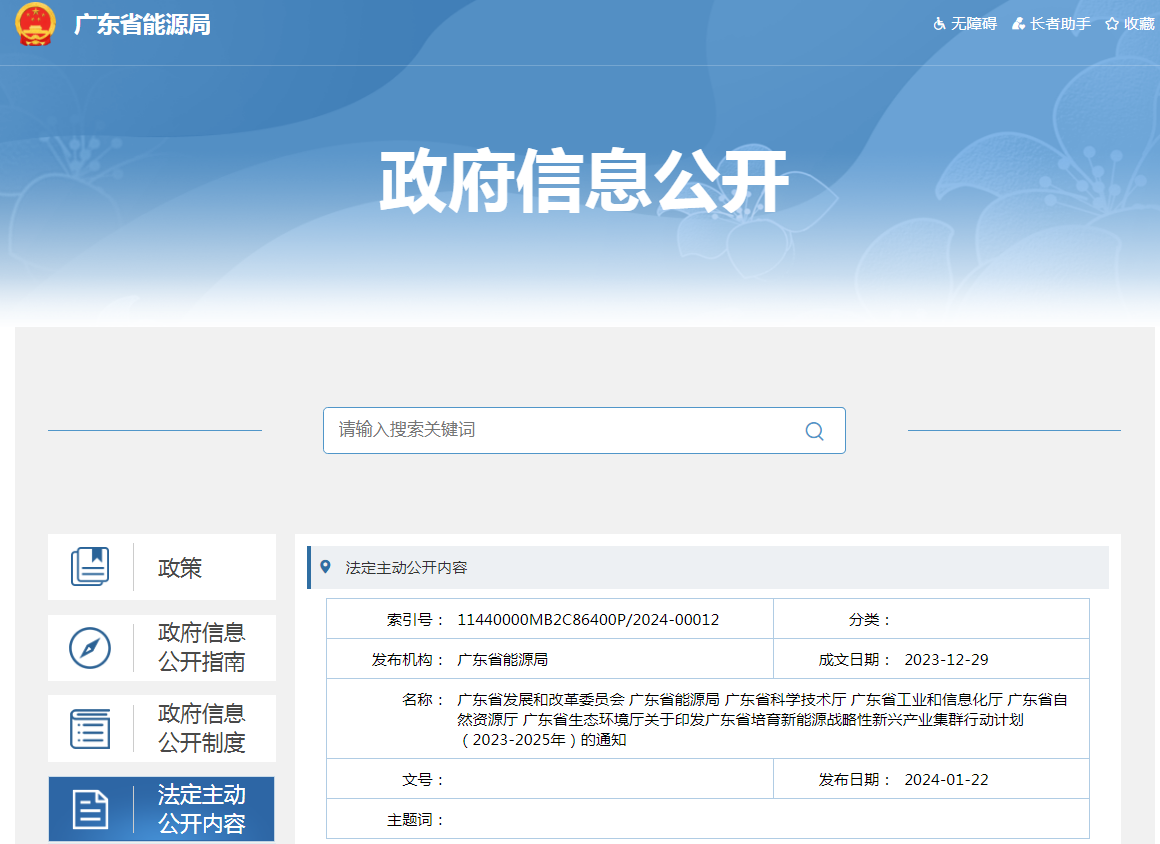The image size is (1160, 844).
Task: Click the 文号 label
Action: click(422, 780)
